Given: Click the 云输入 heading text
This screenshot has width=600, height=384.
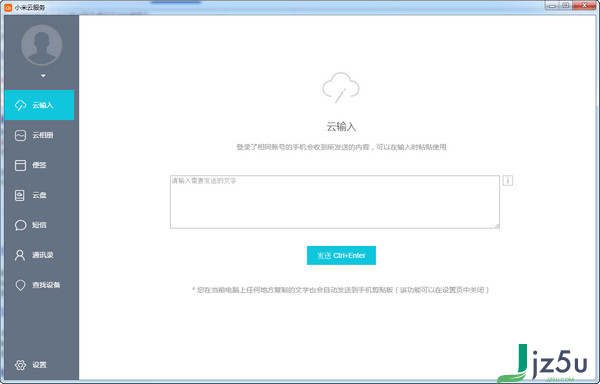Looking at the screenshot, I should [x=341, y=127].
